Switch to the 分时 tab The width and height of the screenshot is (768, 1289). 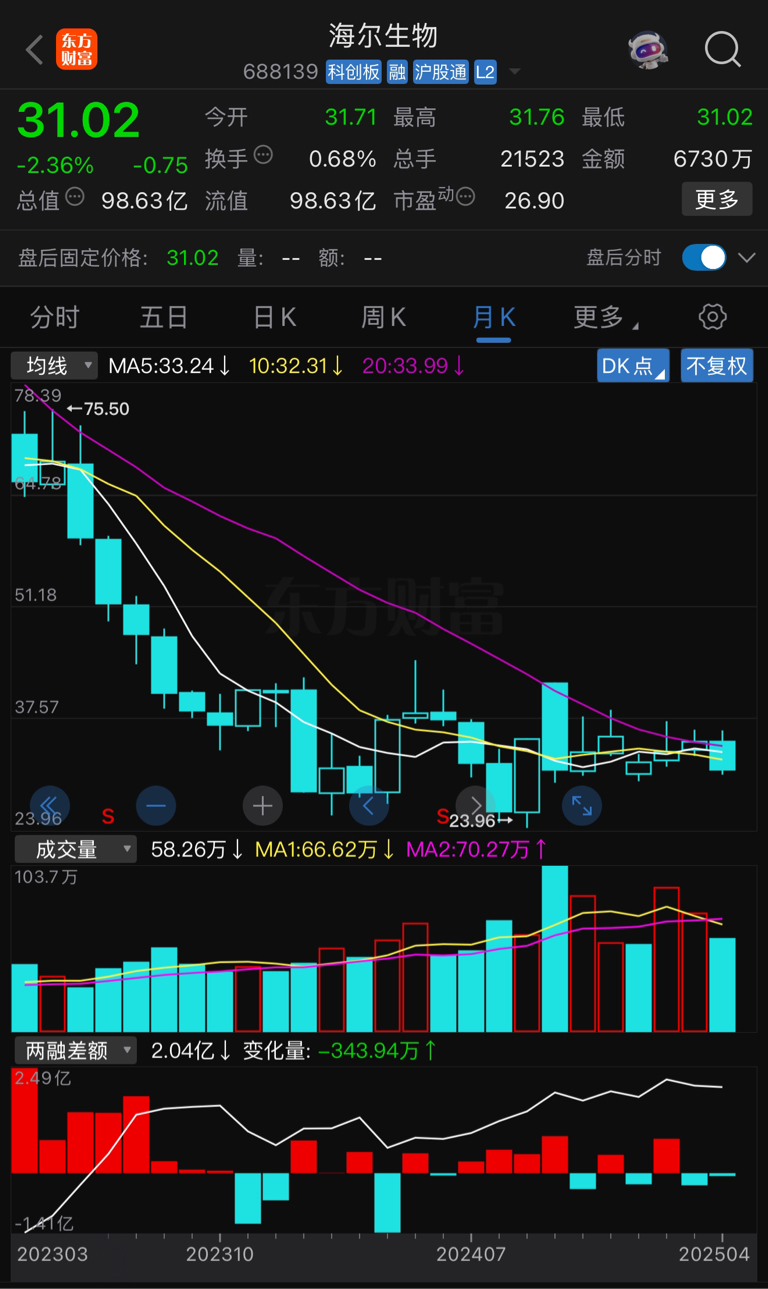[54, 318]
